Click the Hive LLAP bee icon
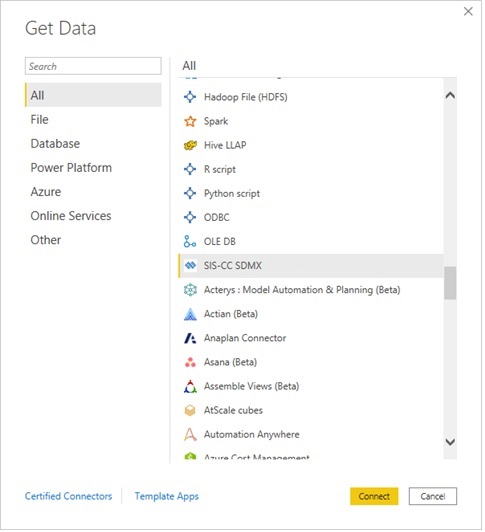The height and width of the screenshot is (532, 485). 190,145
